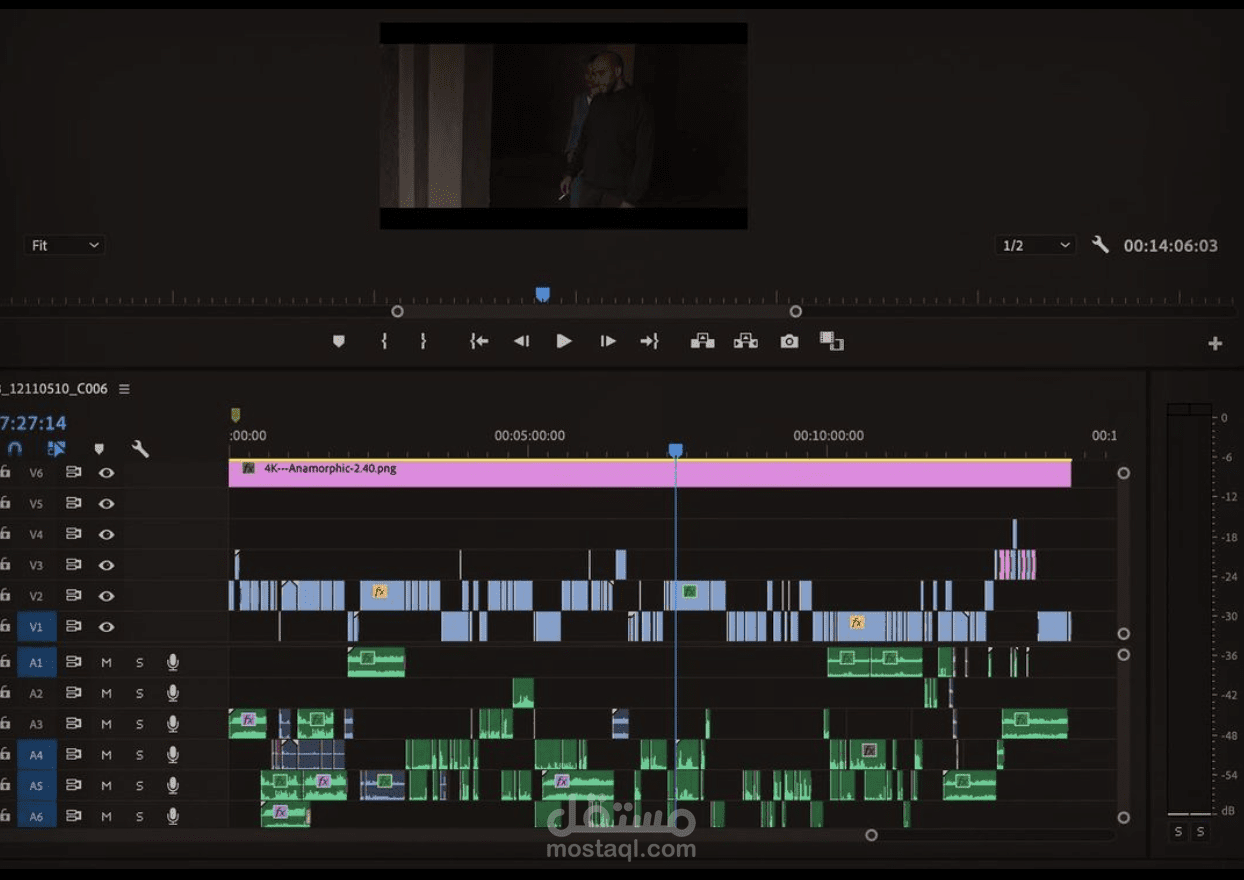This screenshot has height=880, width=1244.
Task: Toggle the timeline snap magnet
Action: [x=14, y=449]
